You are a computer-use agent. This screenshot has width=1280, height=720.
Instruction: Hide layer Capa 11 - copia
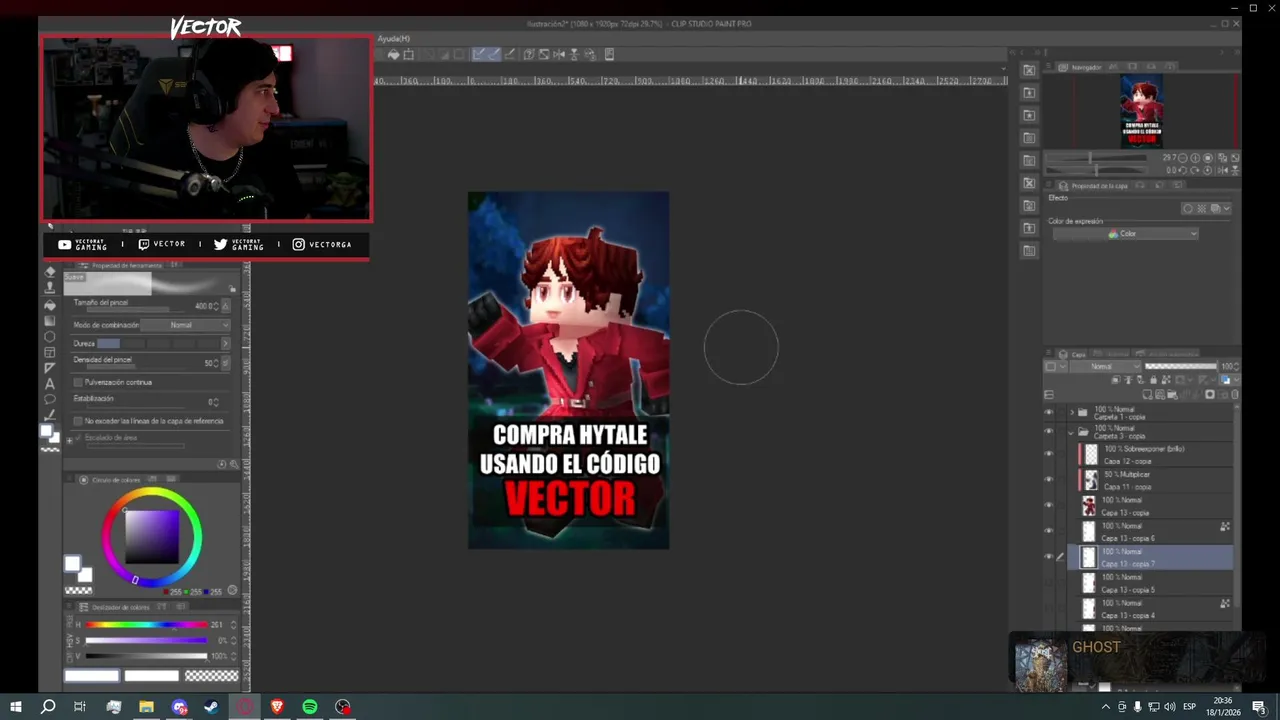pos(1049,479)
